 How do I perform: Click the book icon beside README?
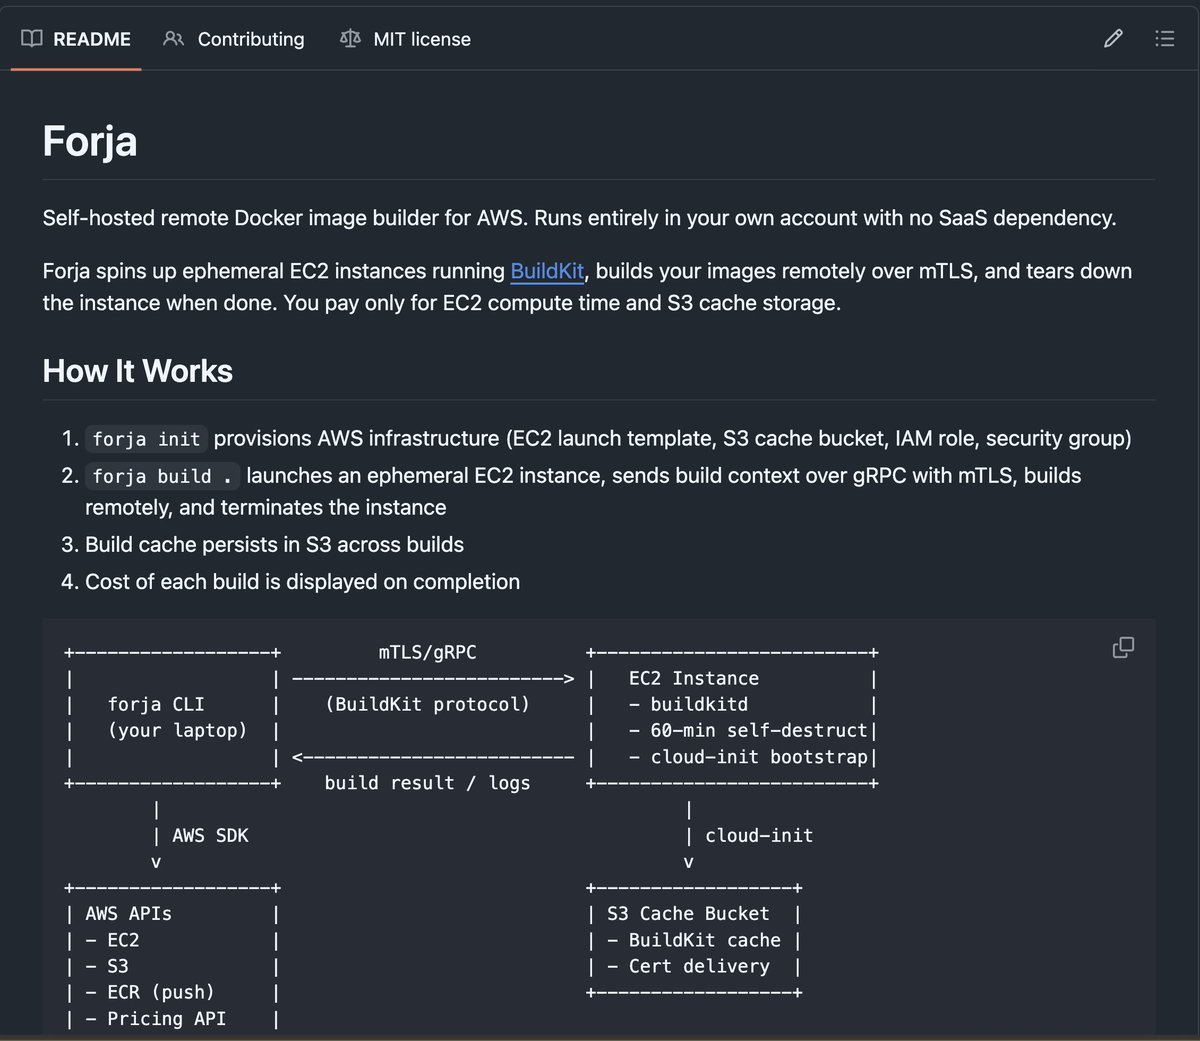coord(32,39)
